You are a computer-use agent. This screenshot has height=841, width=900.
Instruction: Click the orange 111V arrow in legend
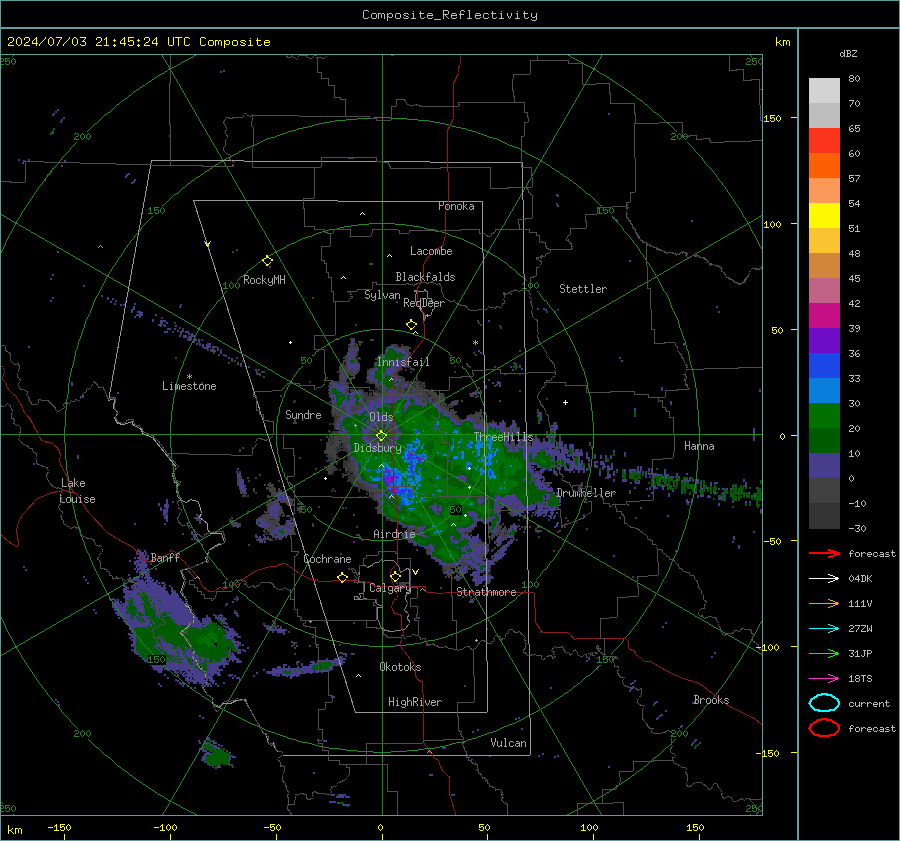click(824, 603)
